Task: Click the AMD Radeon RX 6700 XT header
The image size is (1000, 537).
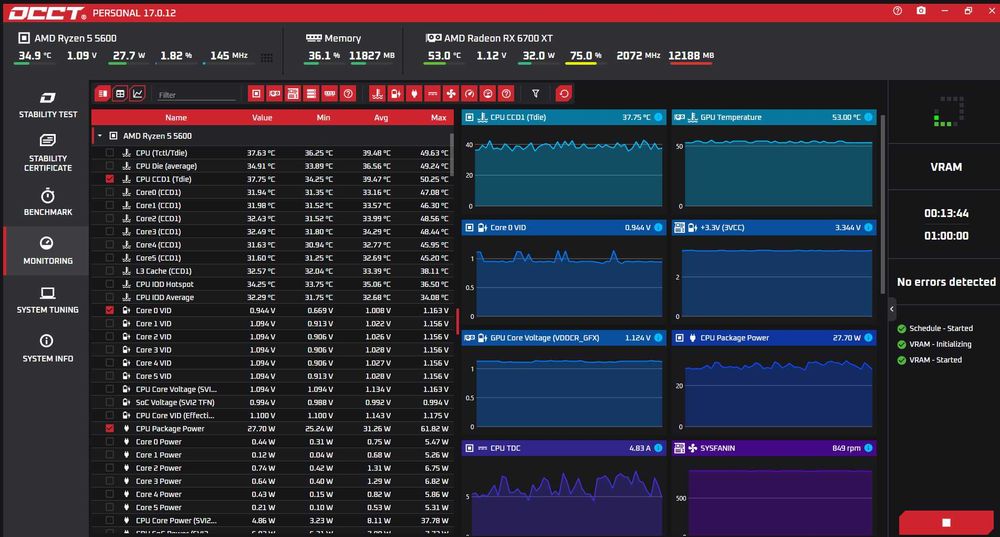Action: (489, 38)
